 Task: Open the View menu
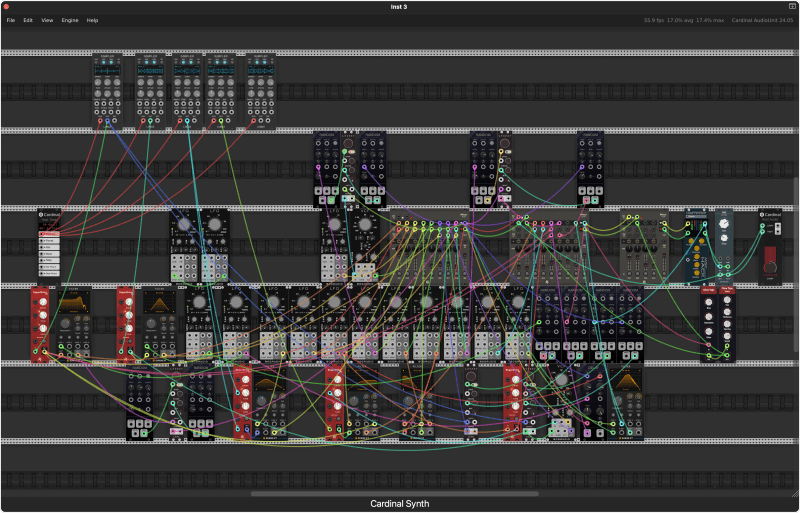47,20
